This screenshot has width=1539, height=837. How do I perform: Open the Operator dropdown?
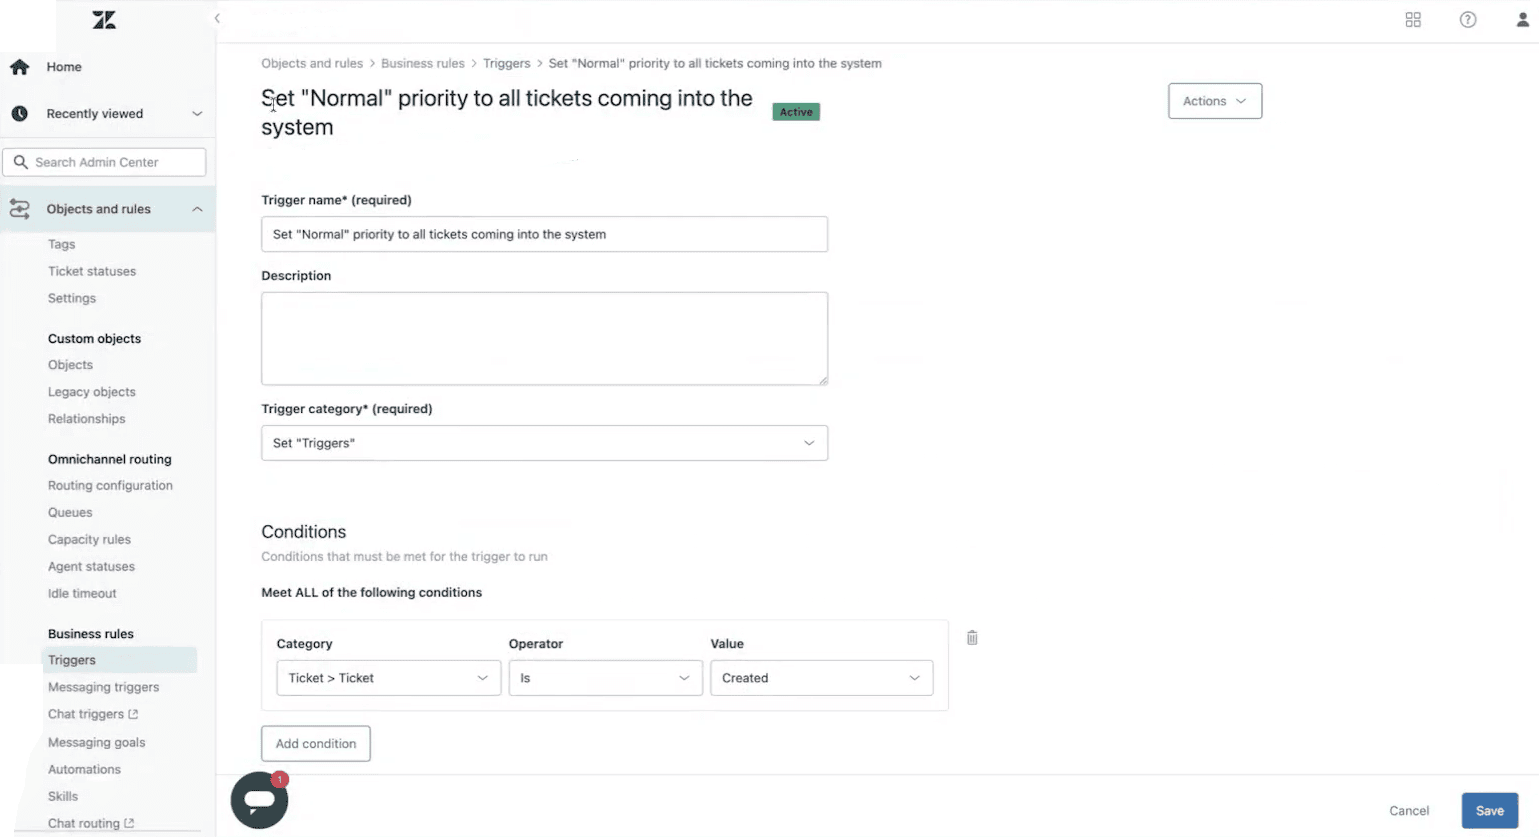[605, 678]
